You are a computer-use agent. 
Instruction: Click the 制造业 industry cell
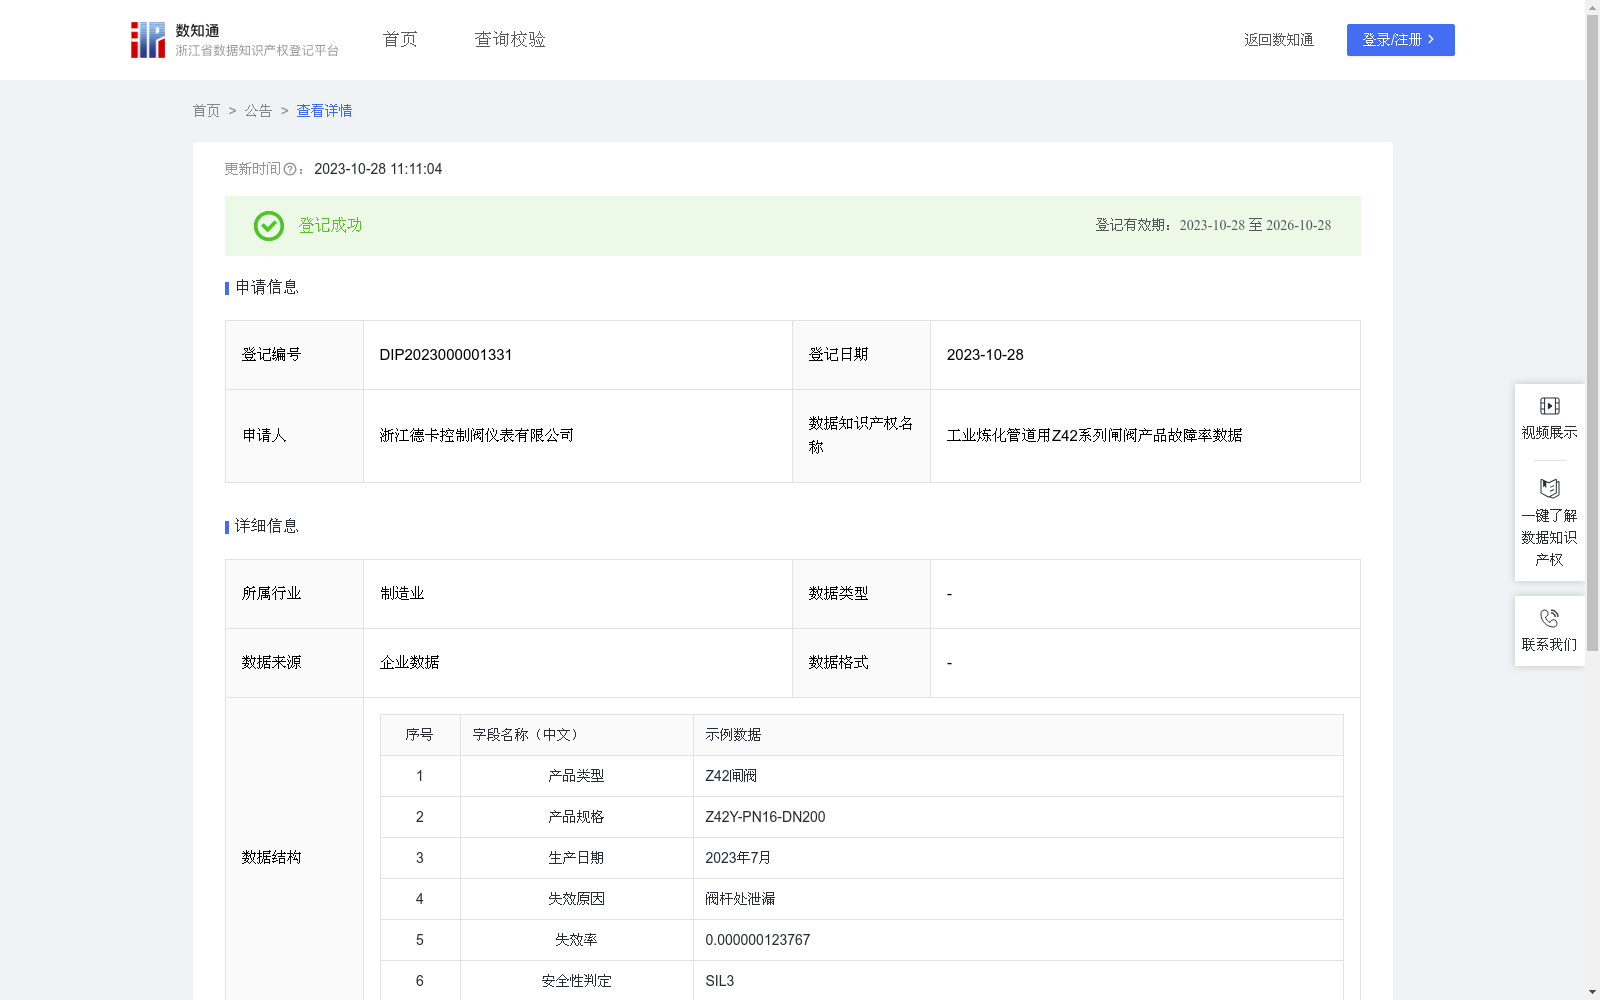[578, 594]
